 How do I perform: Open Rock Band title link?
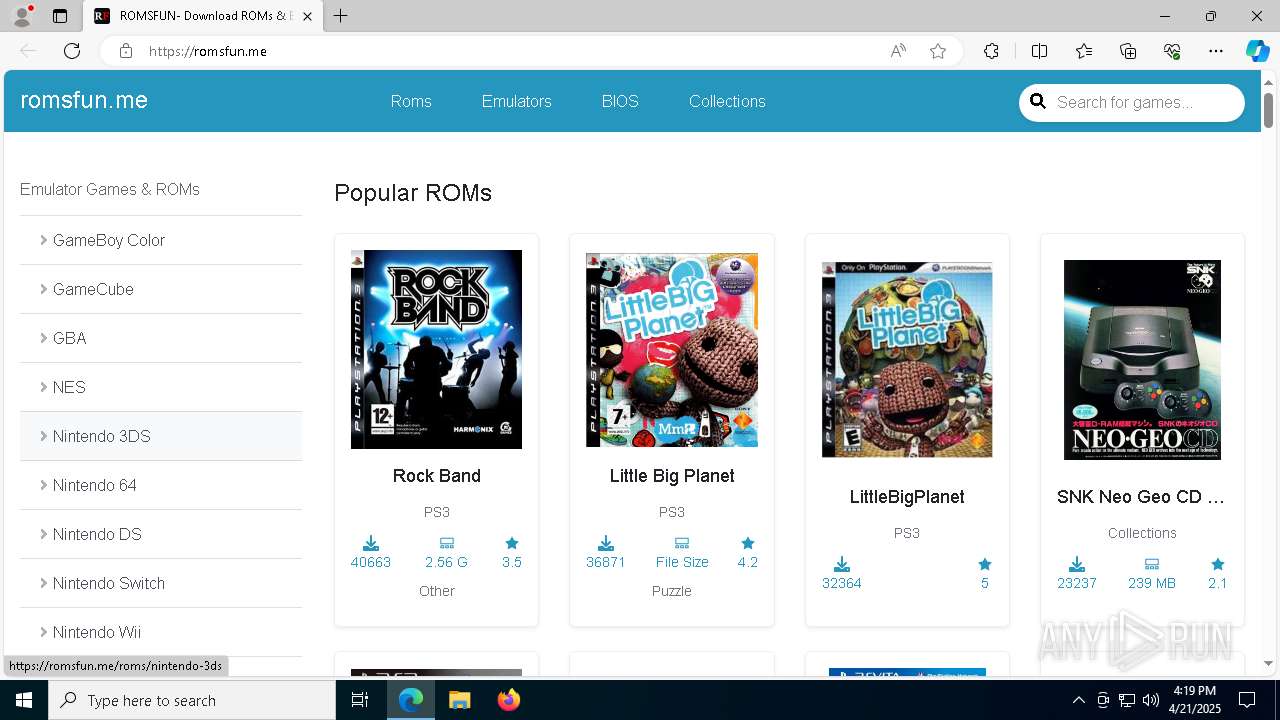(437, 476)
